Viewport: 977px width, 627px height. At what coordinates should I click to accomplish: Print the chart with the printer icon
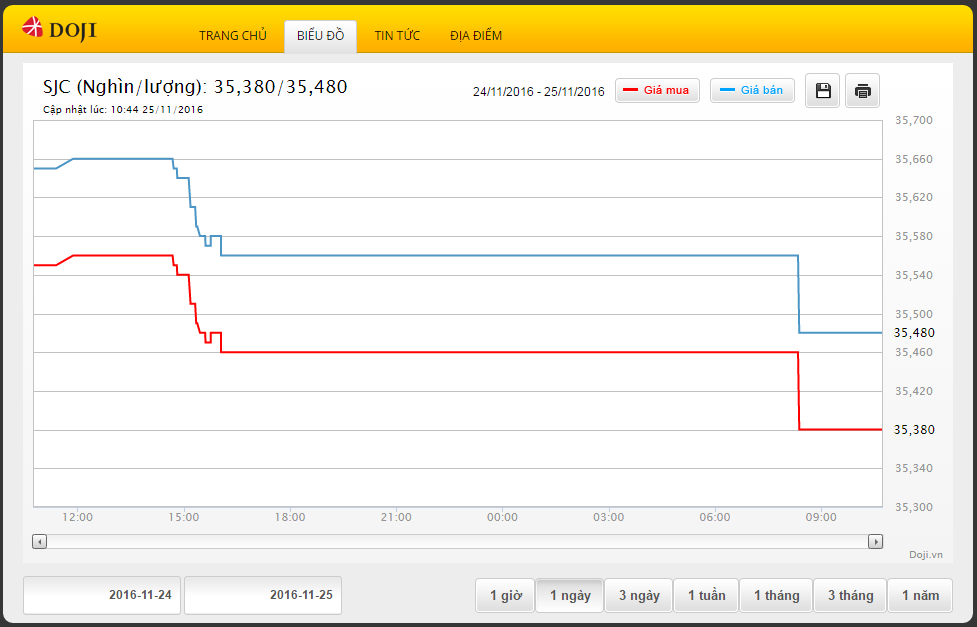click(862, 91)
